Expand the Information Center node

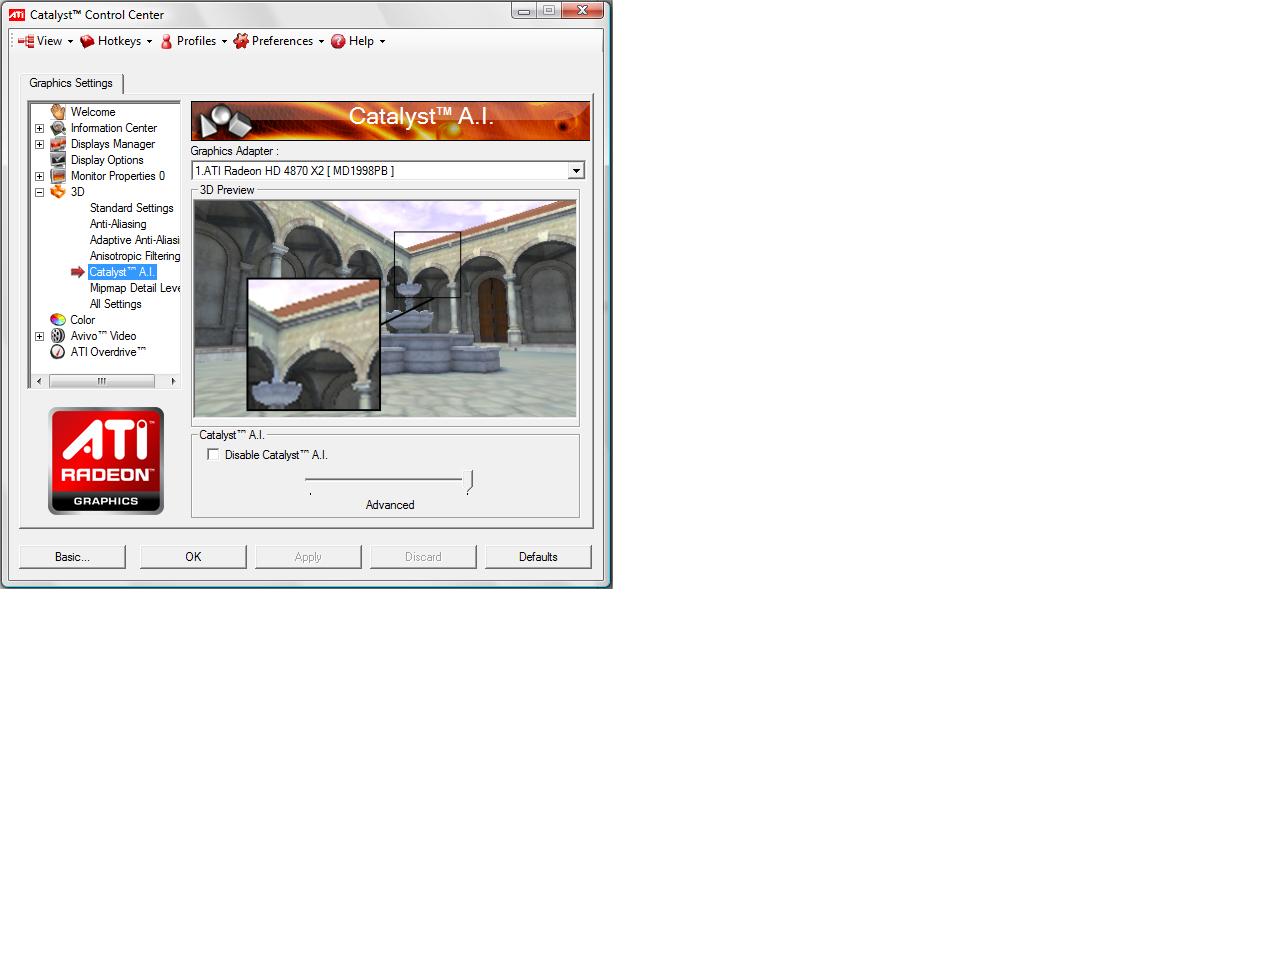click(x=39, y=128)
